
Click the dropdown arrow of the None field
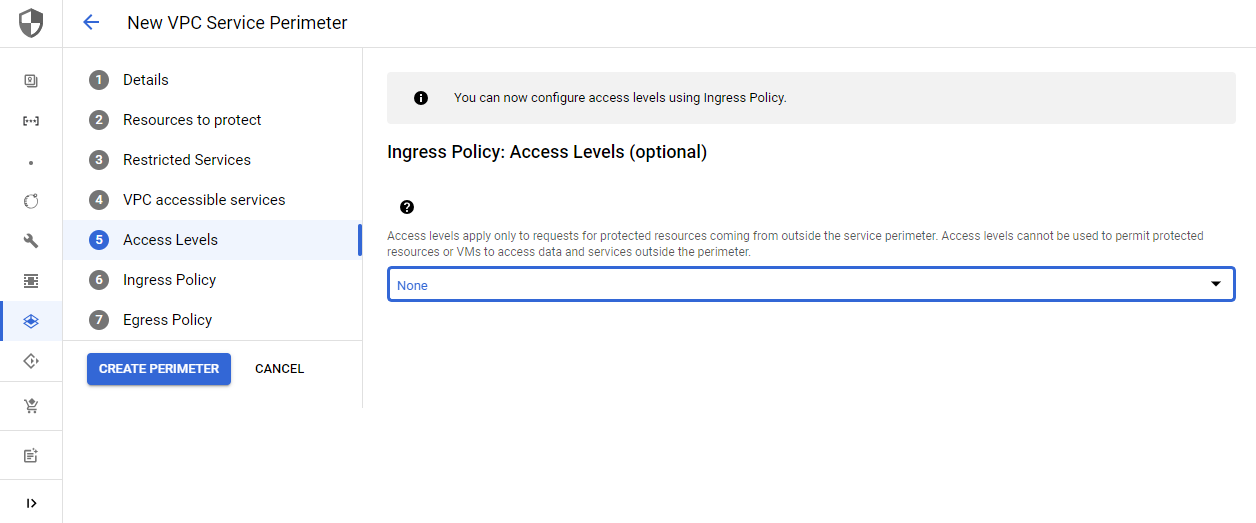1216,285
